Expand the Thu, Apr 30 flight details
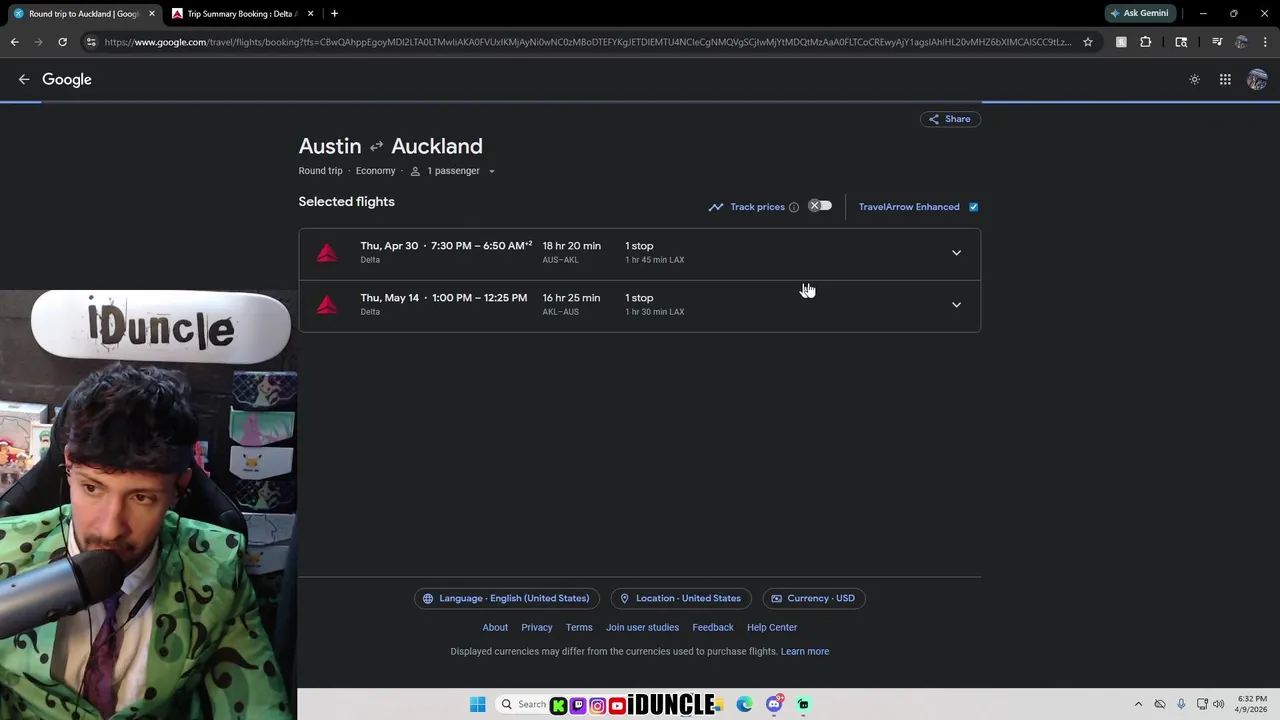 pyautogui.click(x=956, y=253)
